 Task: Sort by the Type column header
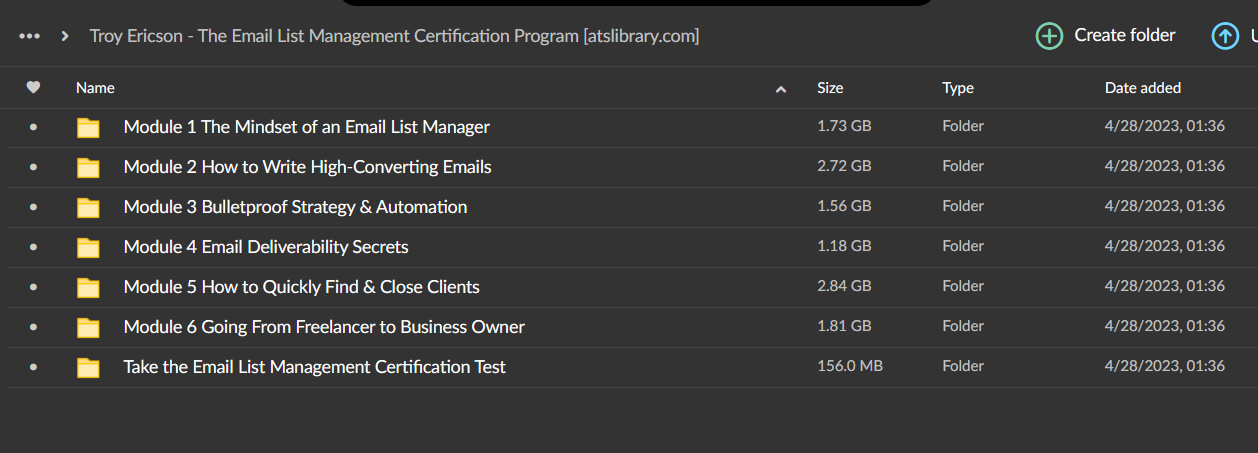pos(958,88)
